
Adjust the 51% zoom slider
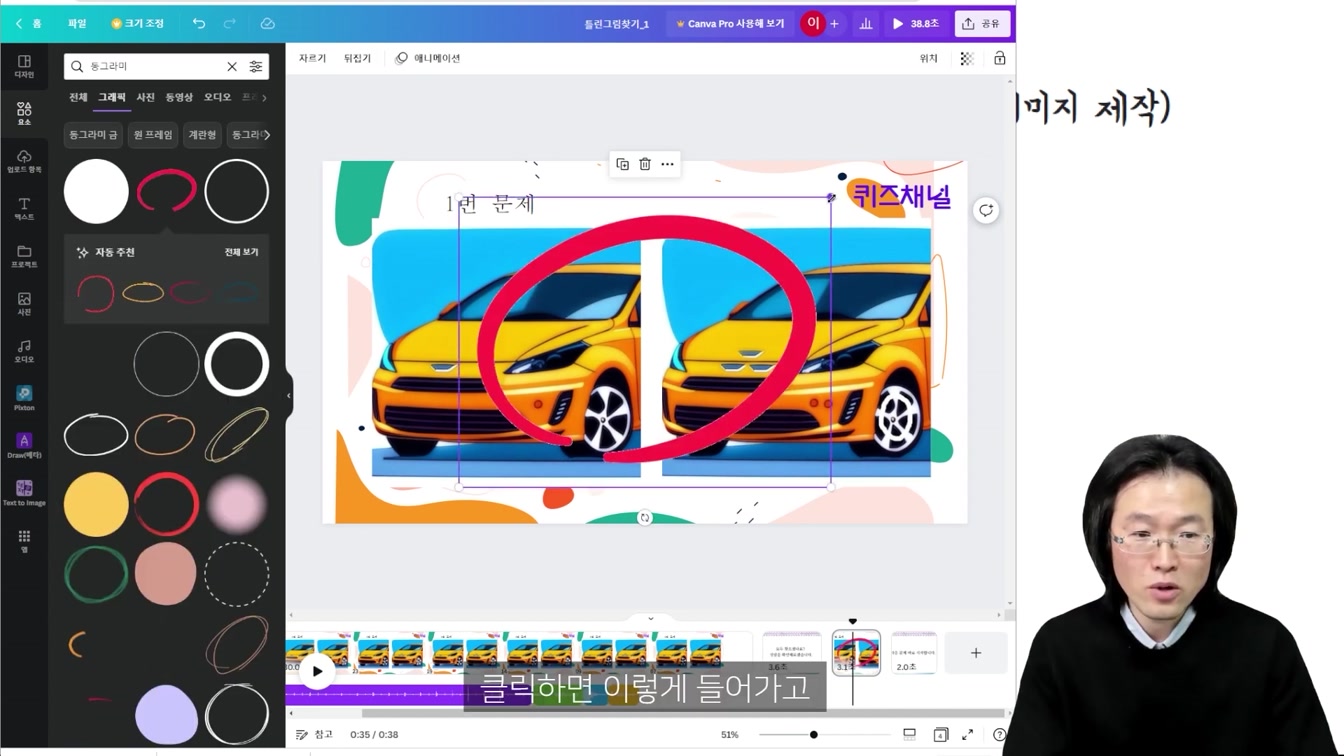tap(814, 735)
